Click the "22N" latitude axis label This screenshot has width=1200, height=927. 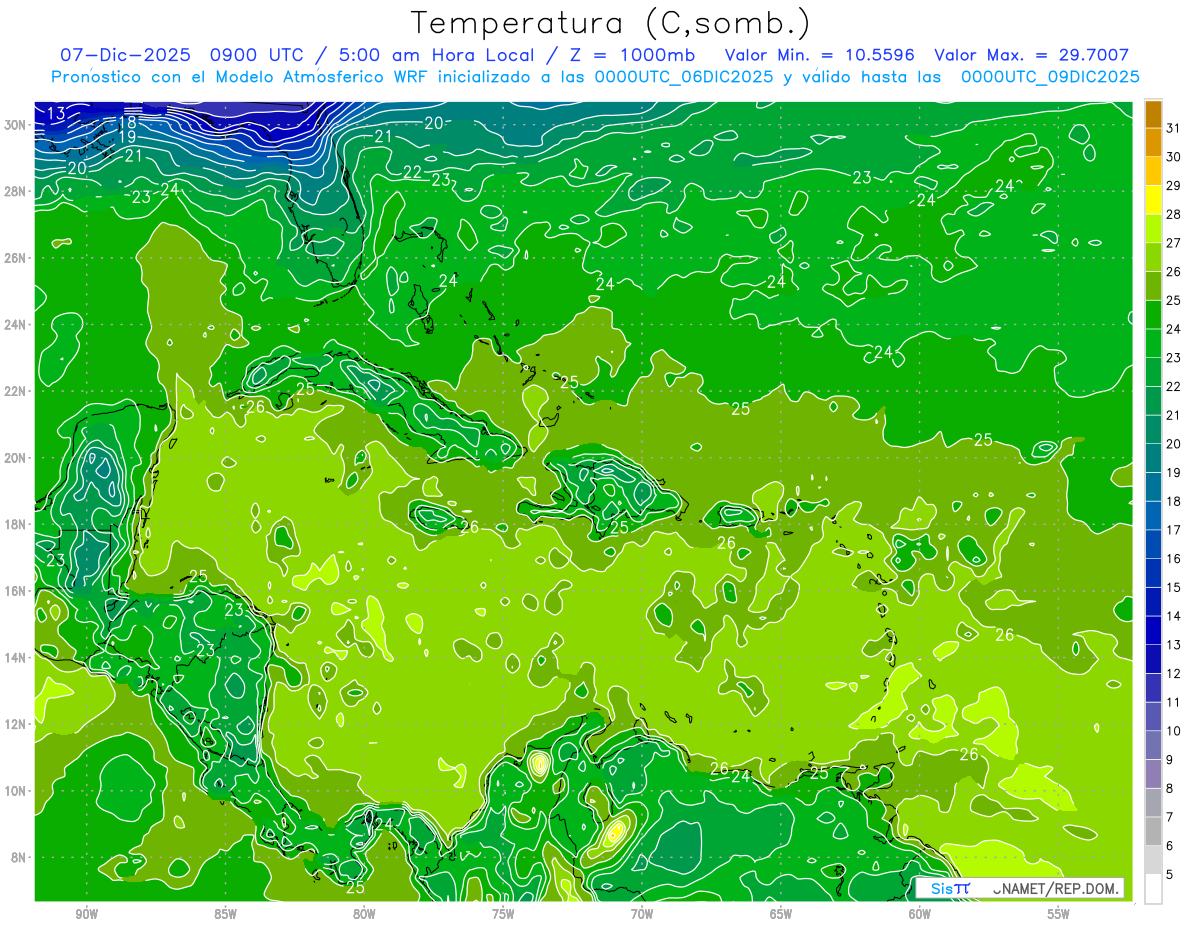[x=15, y=391]
